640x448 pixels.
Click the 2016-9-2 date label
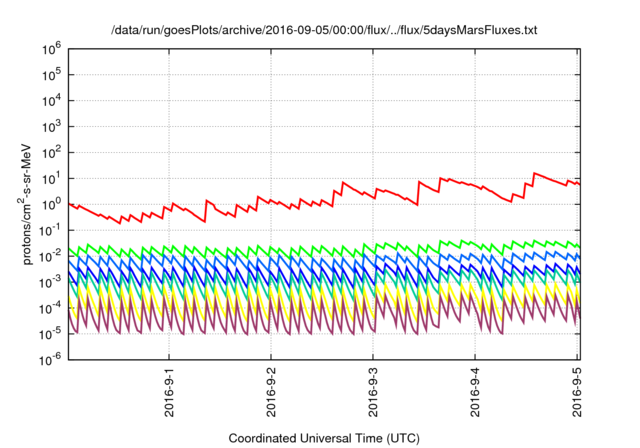[271, 392]
